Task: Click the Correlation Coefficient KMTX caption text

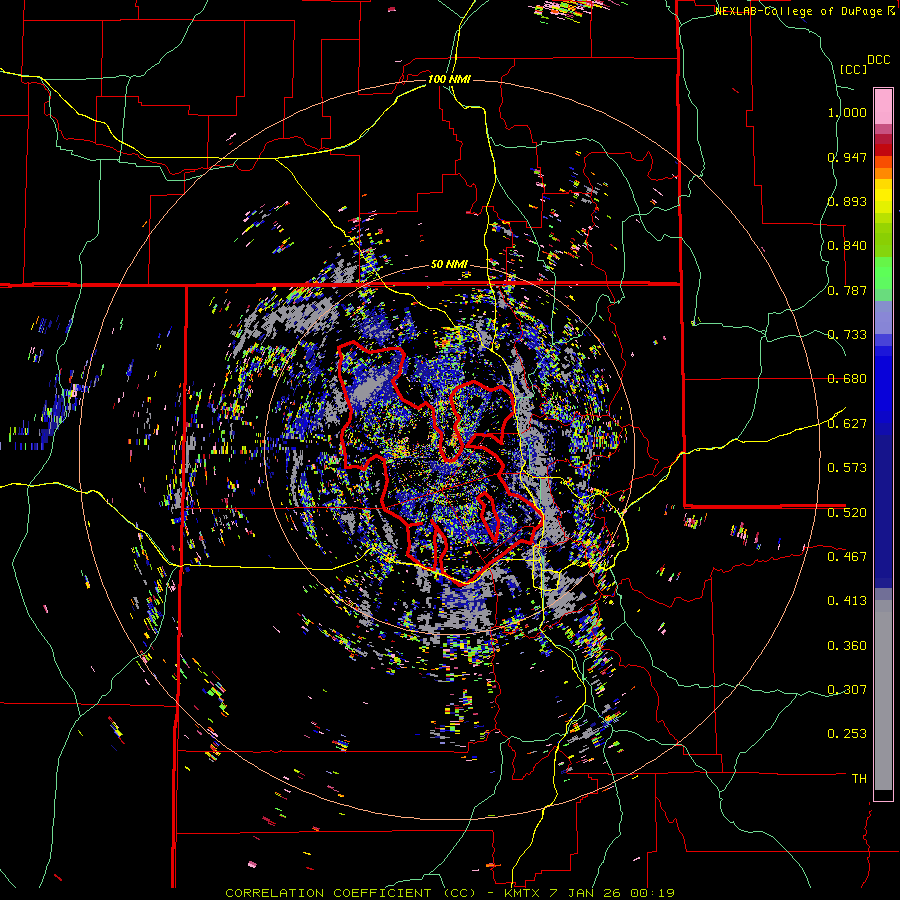Action: click(x=449, y=893)
